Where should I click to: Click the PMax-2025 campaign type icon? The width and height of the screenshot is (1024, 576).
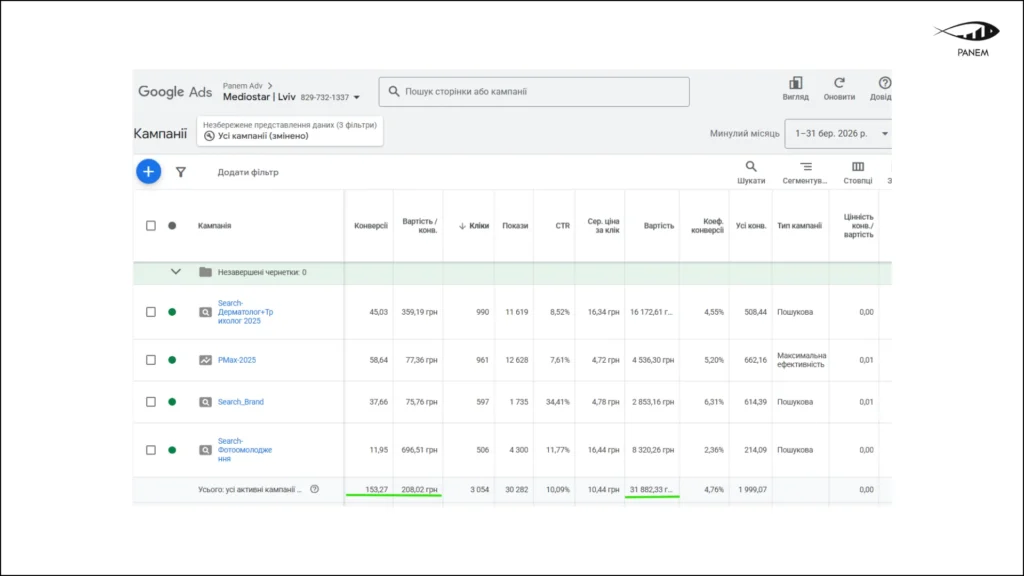point(205,360)
